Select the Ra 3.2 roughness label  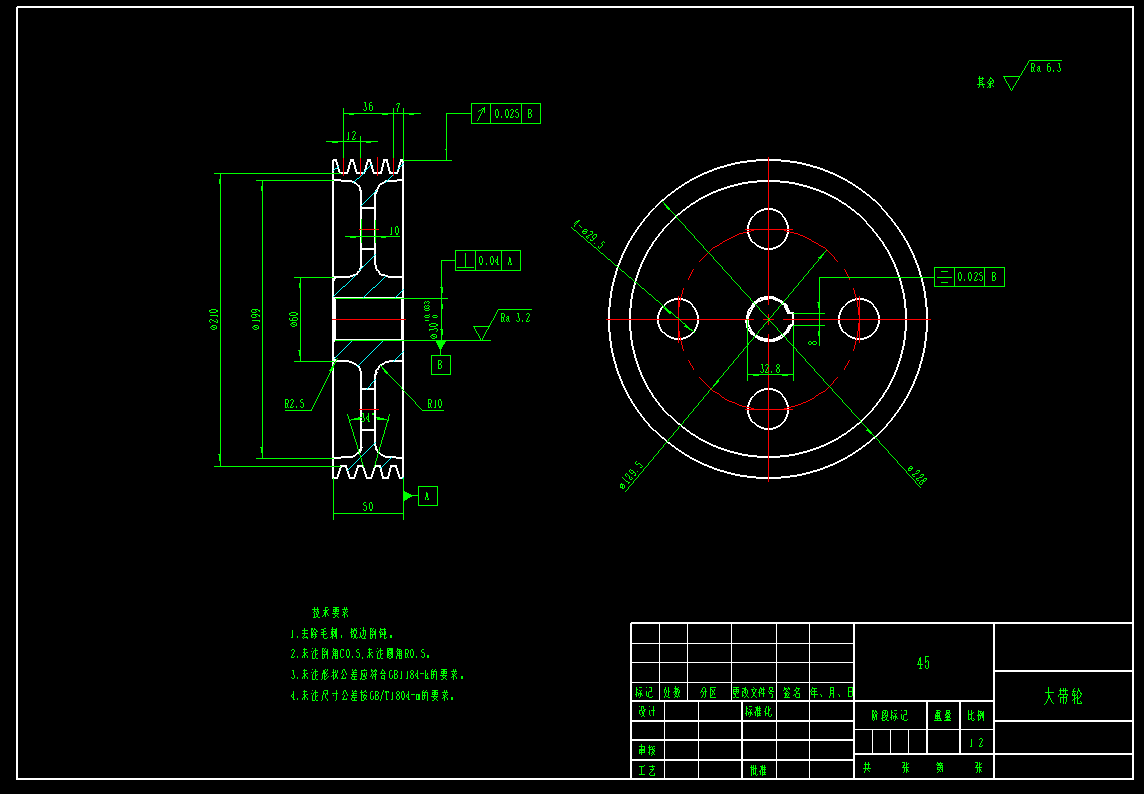click(x=515, y=317)
